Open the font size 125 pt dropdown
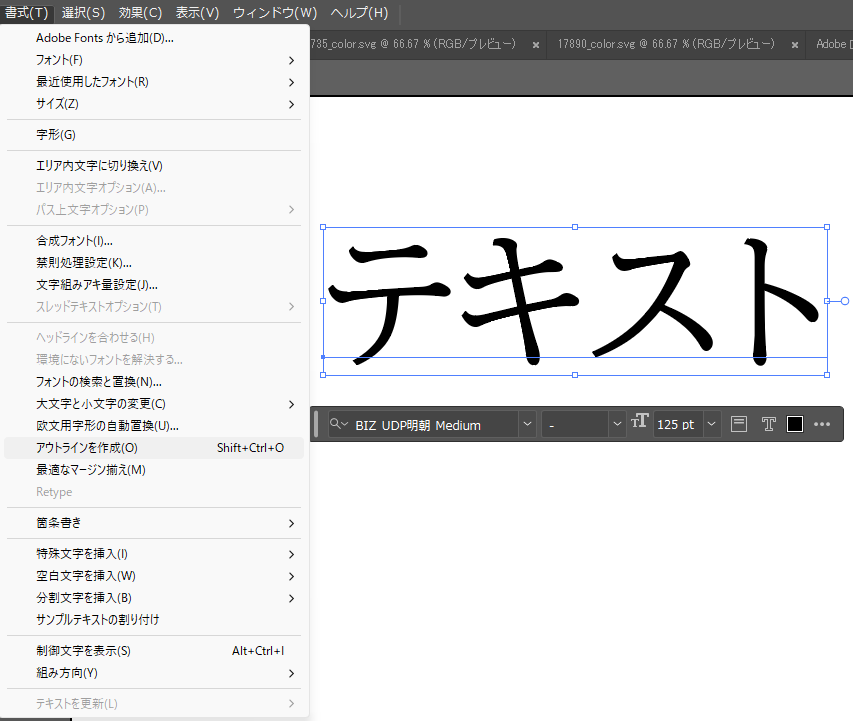853x721 pixels. tap(711, 424)
